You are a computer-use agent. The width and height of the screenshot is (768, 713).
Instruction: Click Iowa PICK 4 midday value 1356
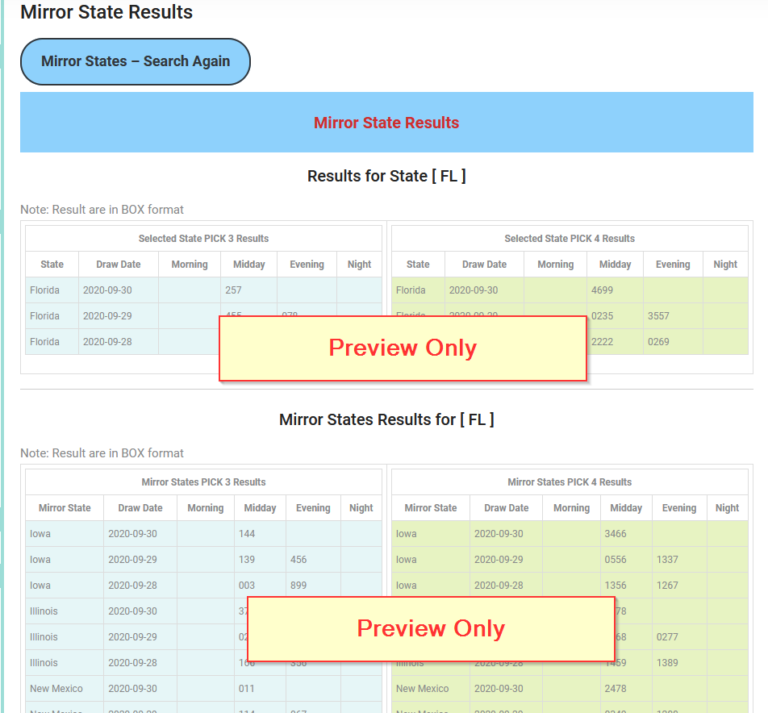pos(615,586)
